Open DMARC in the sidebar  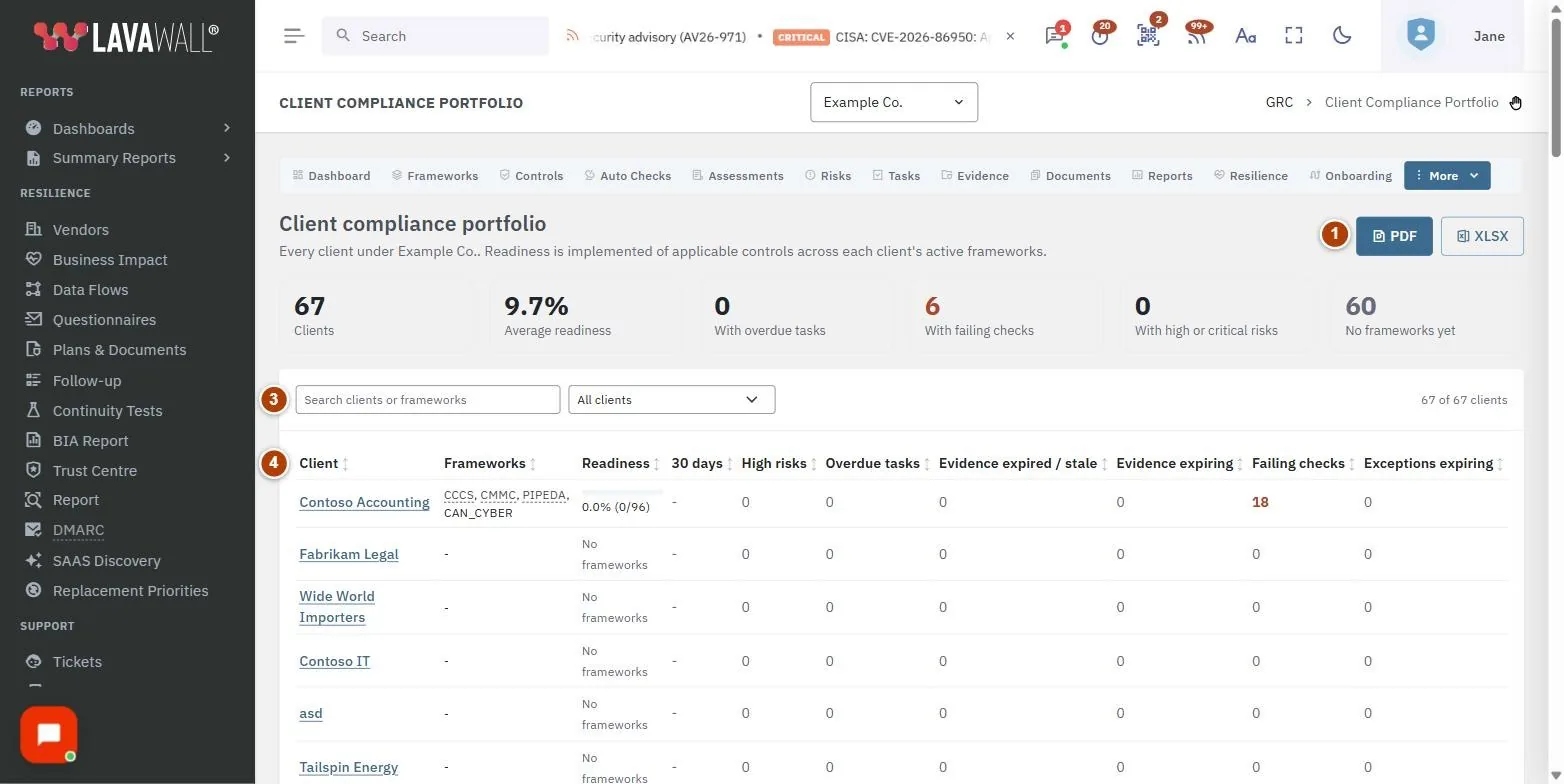pos(78,529)
